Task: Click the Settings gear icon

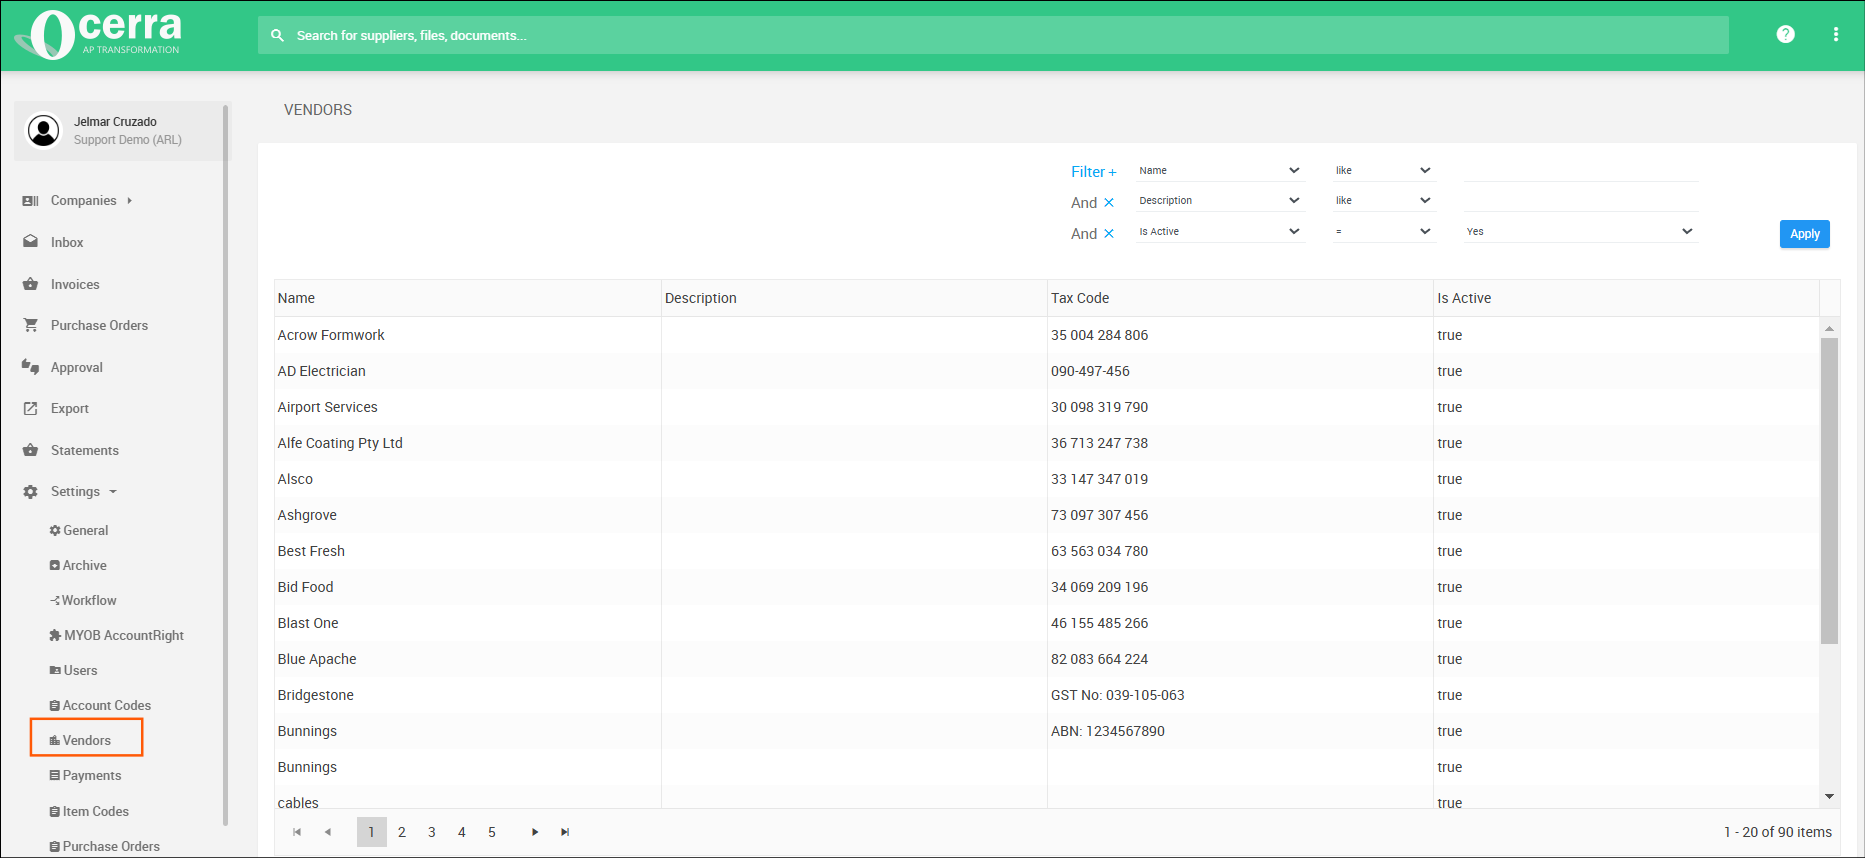Action: tap(31, 492)
